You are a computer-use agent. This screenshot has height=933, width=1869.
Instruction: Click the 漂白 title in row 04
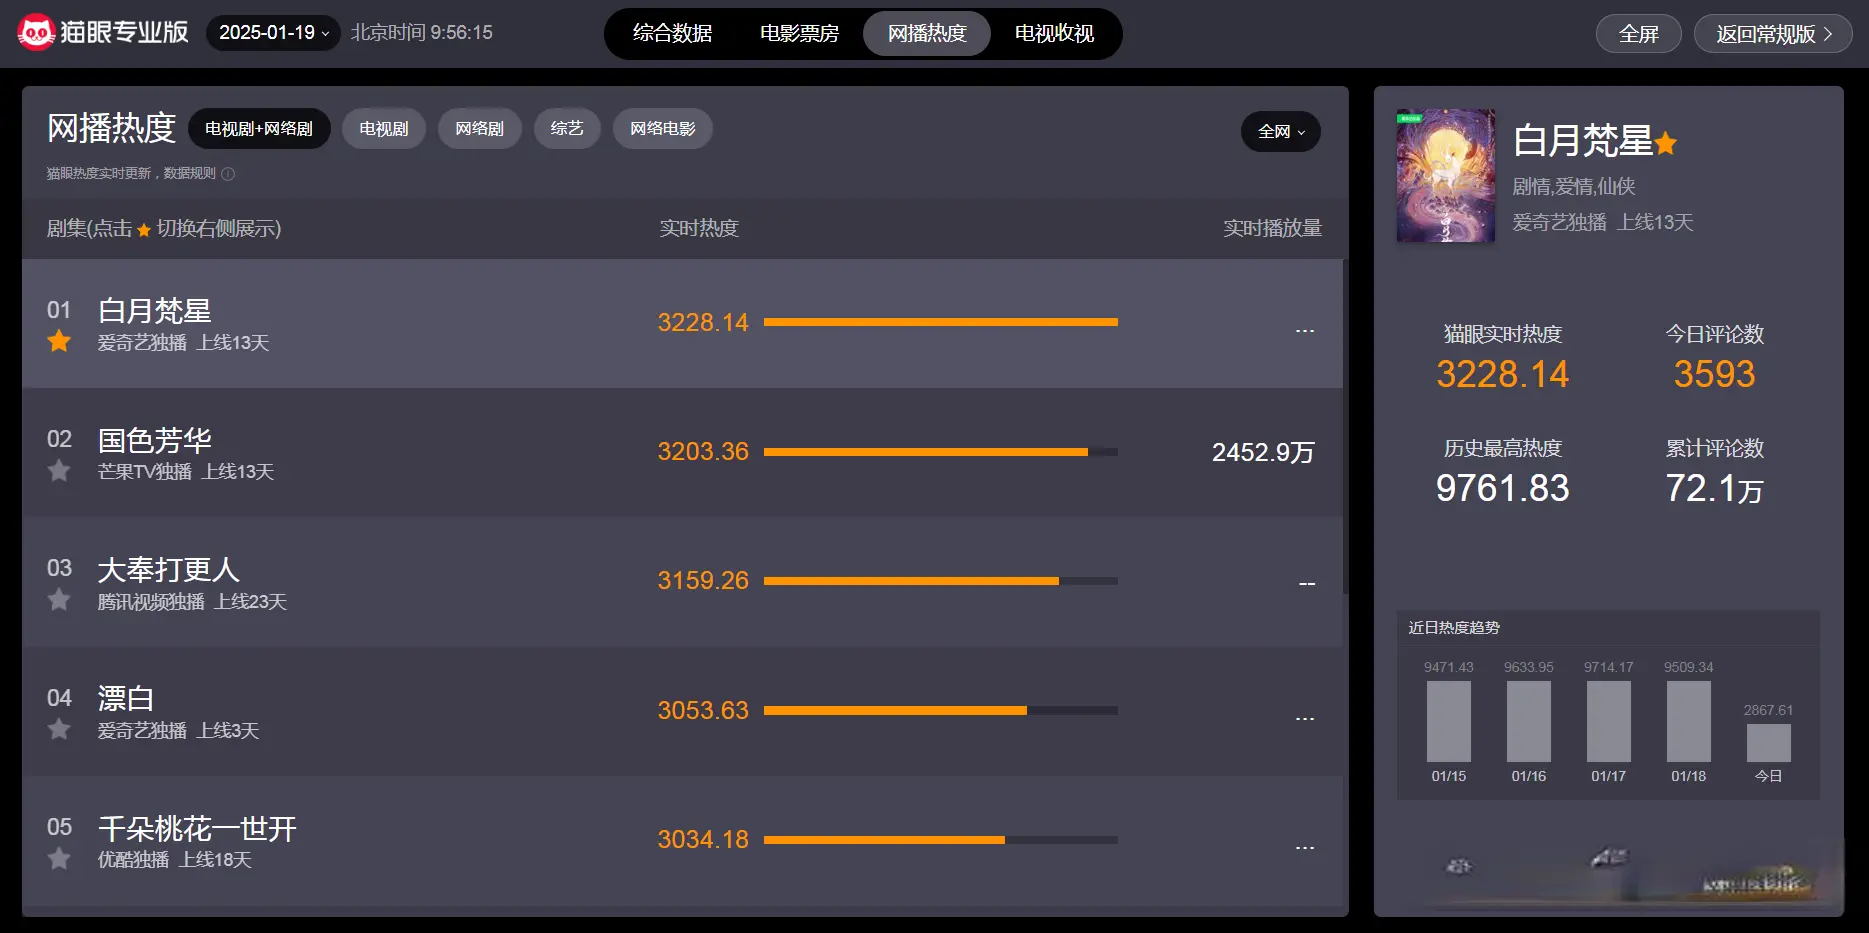pyautogui.click(x=125, y=699)
